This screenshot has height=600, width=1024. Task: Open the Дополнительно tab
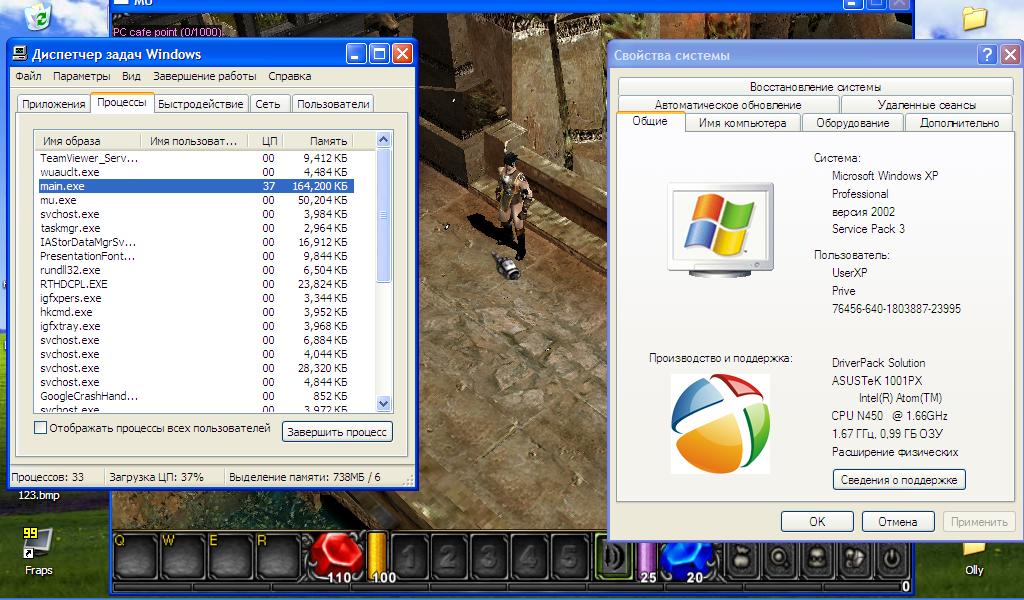(959, 123)
